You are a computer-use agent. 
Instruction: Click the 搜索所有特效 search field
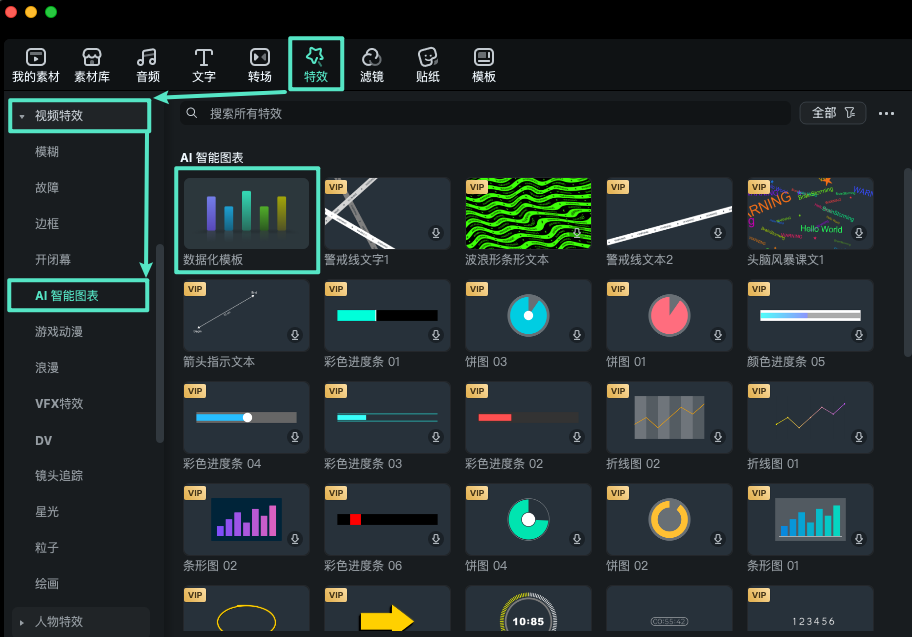[x=485, y=113]
